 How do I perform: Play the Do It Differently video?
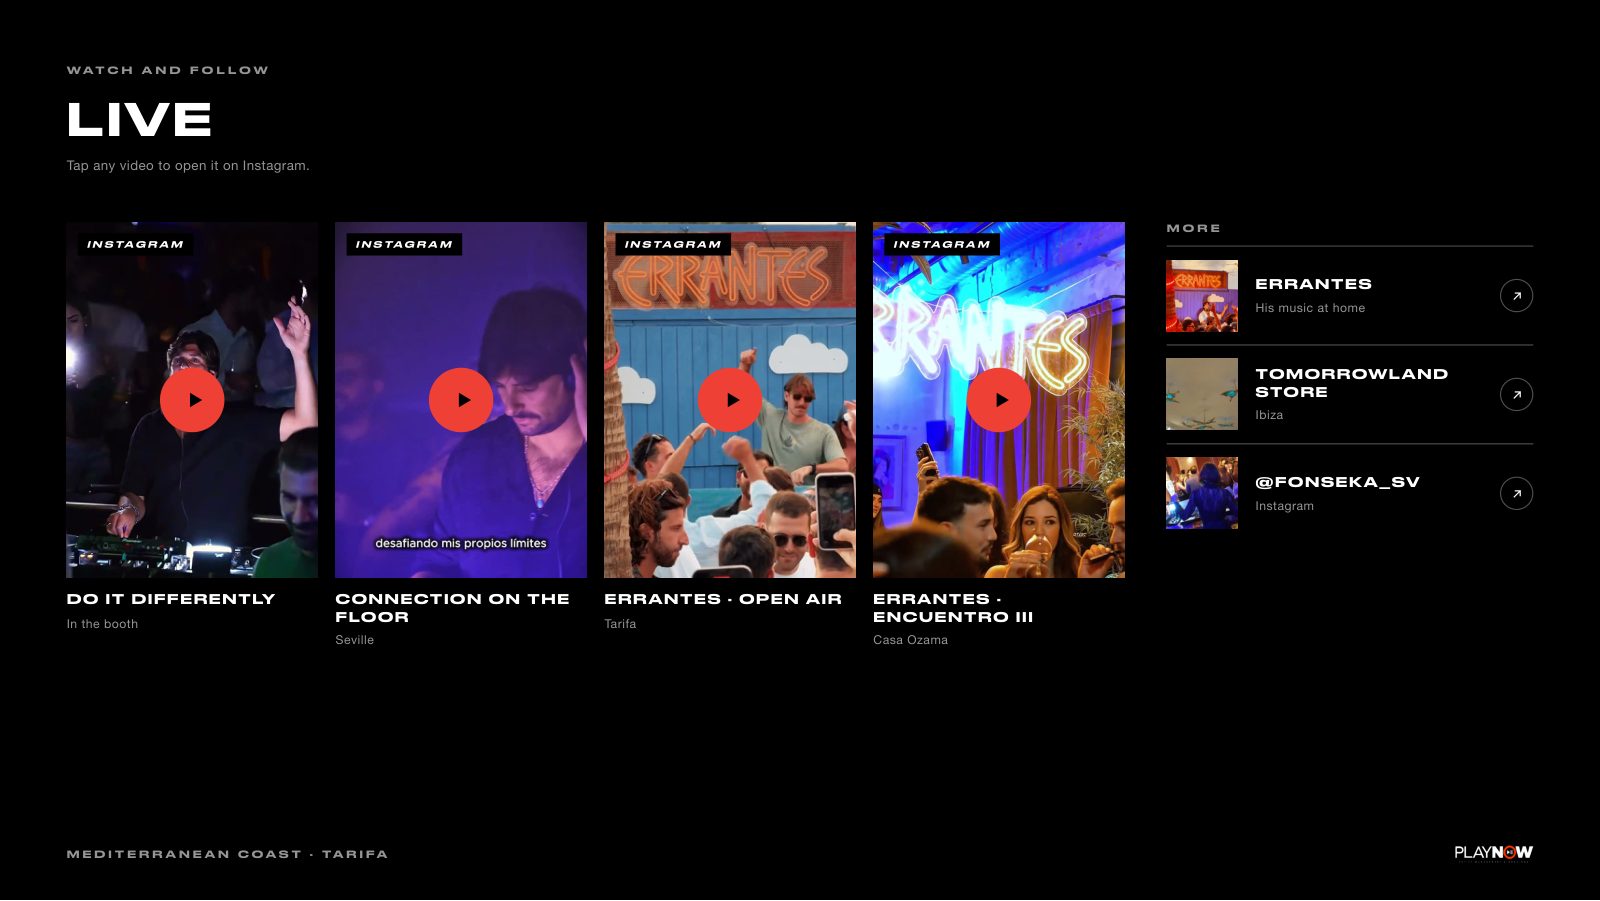click(x=192, y=400)
